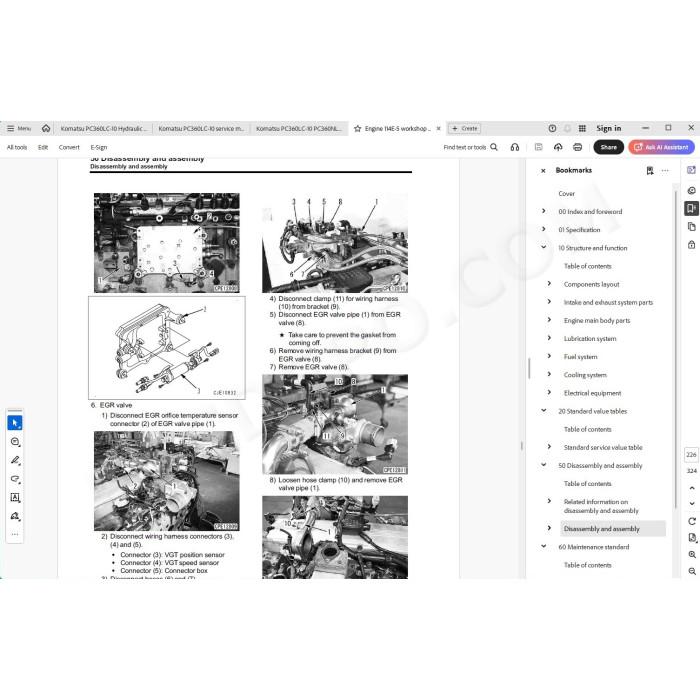
Task: Expand Standard service value table bookmark
Action: pos(549,446)
